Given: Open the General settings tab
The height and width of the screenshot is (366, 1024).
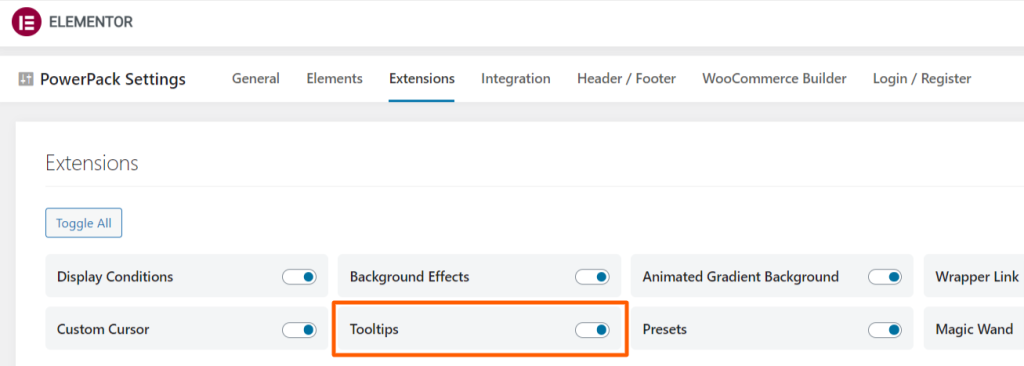Looking at the screenshot, I should (256, 79).
